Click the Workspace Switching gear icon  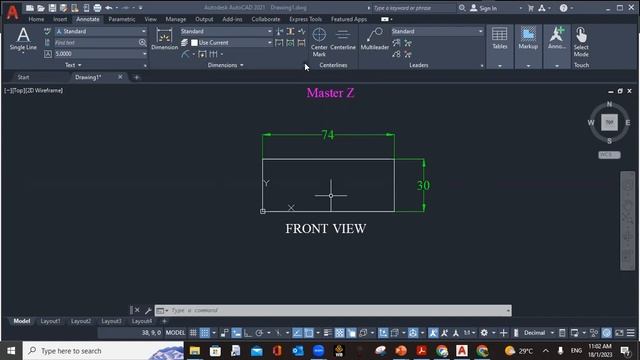point(484,333)
